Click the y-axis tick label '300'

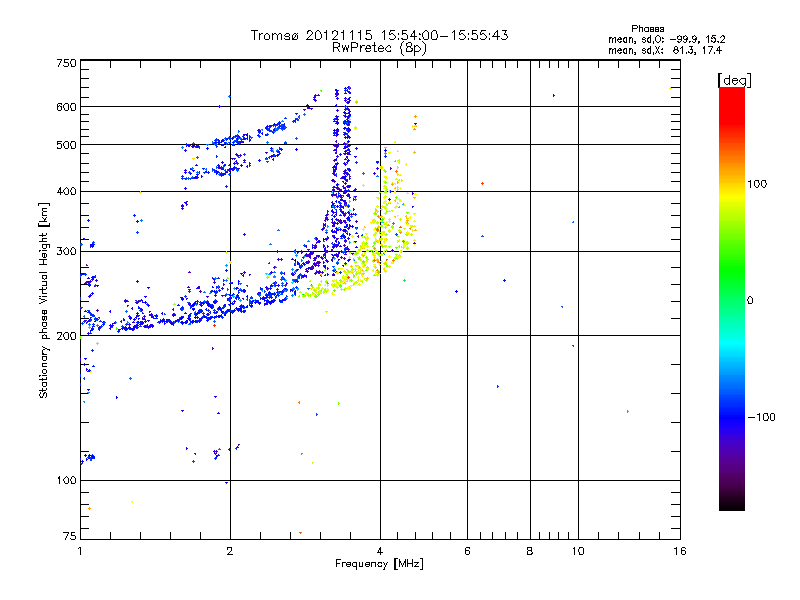[66, 252]
